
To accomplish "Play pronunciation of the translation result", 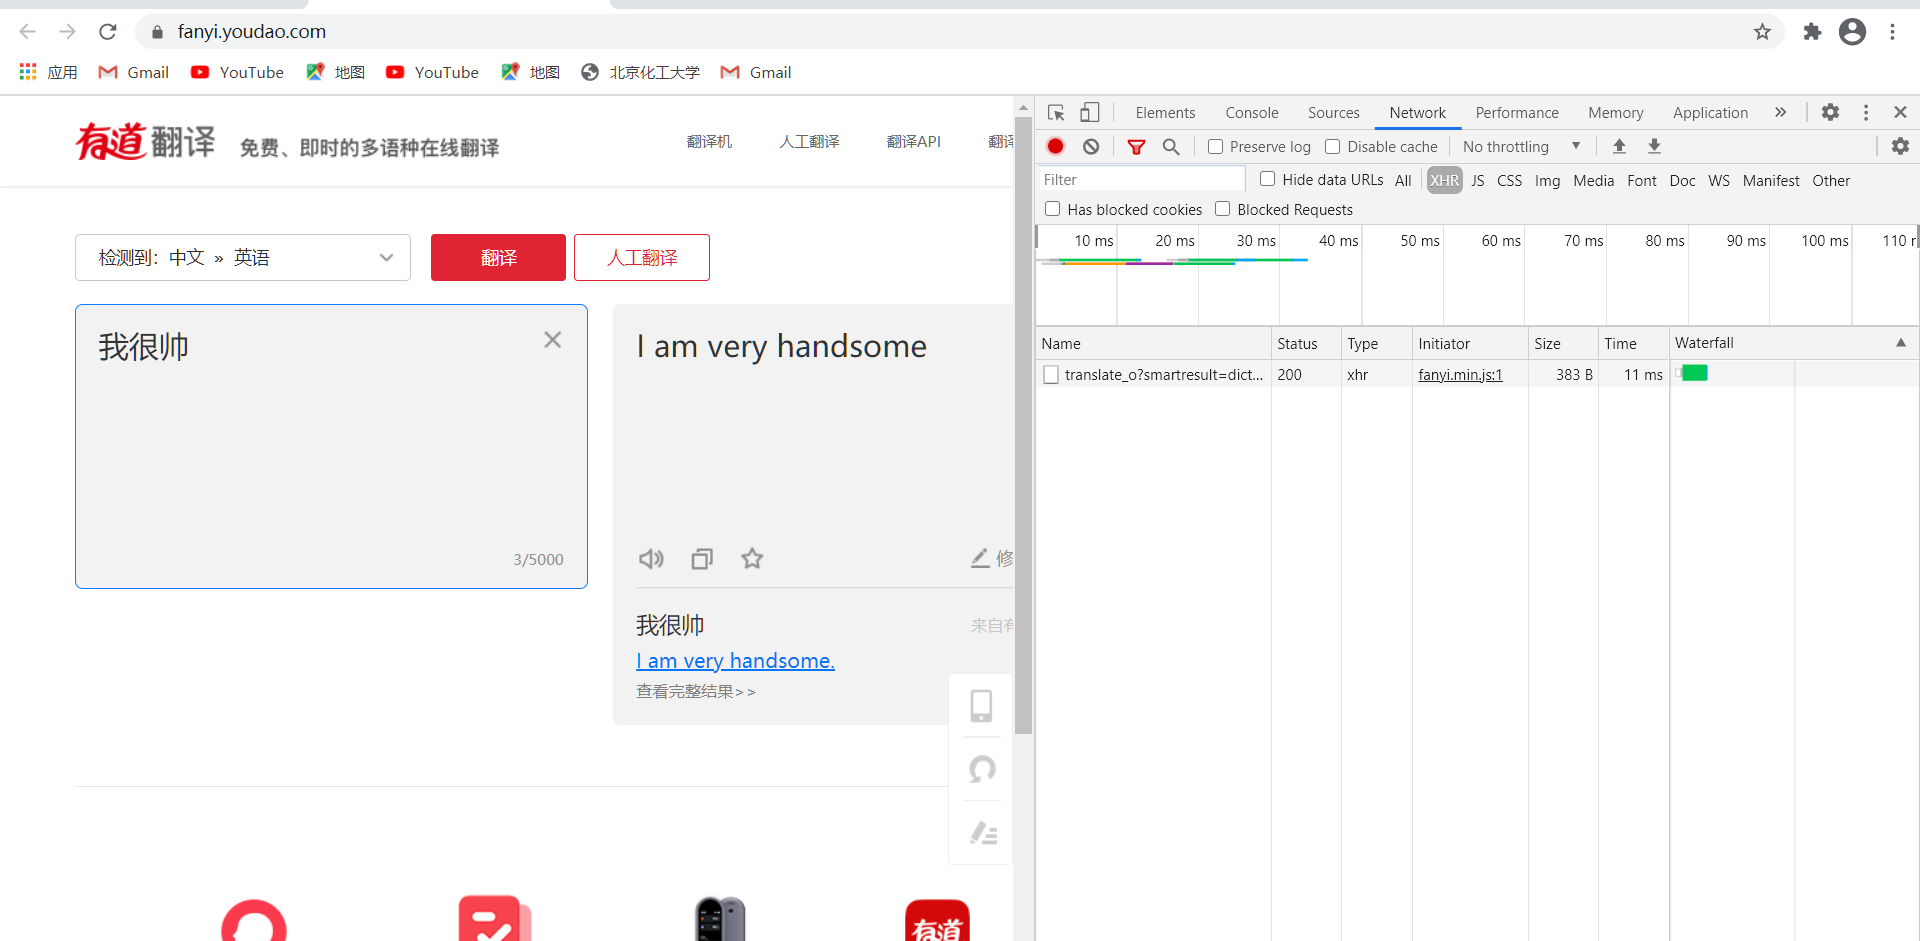I will (x=651, y=559).
